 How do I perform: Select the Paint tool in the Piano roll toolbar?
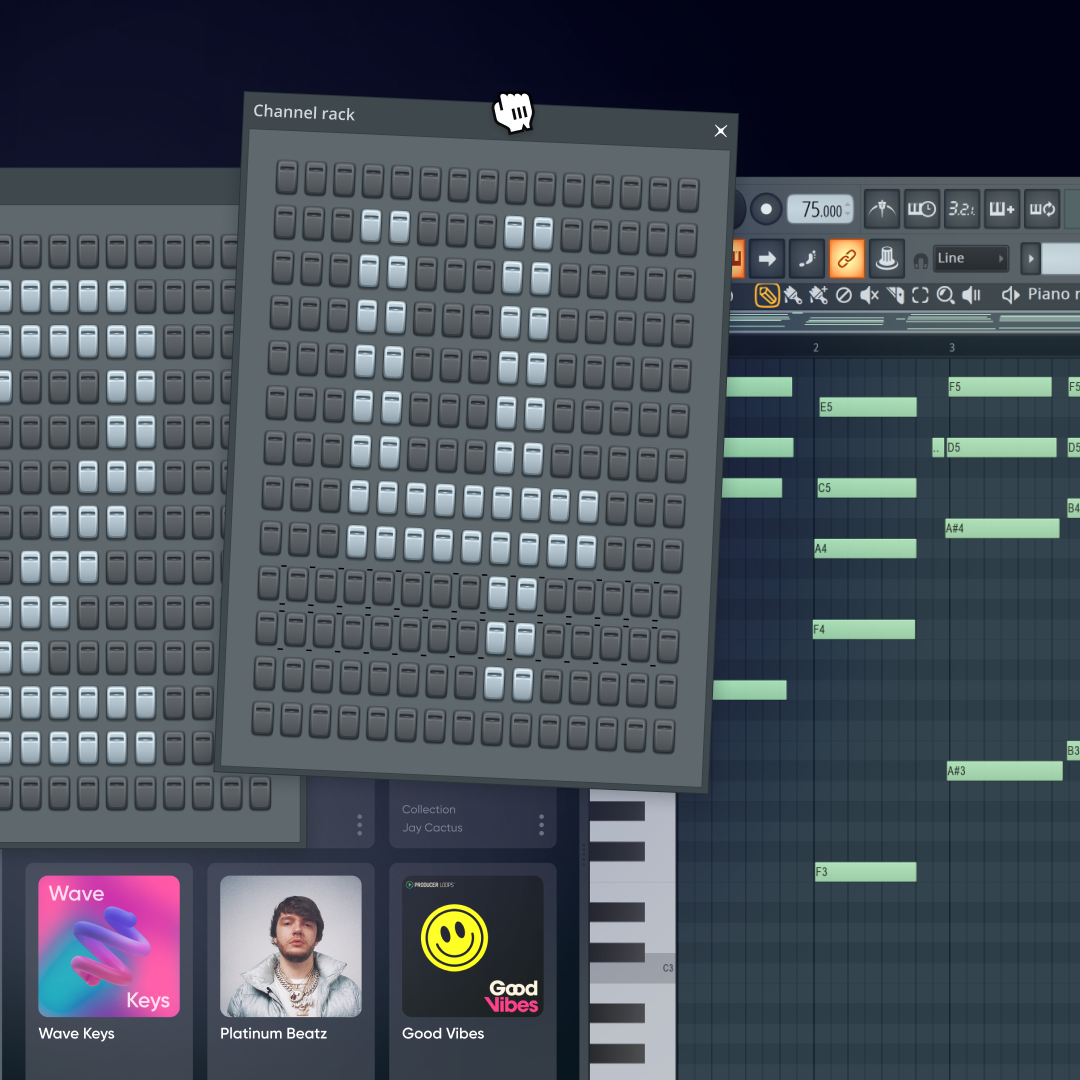coord(795,295)
